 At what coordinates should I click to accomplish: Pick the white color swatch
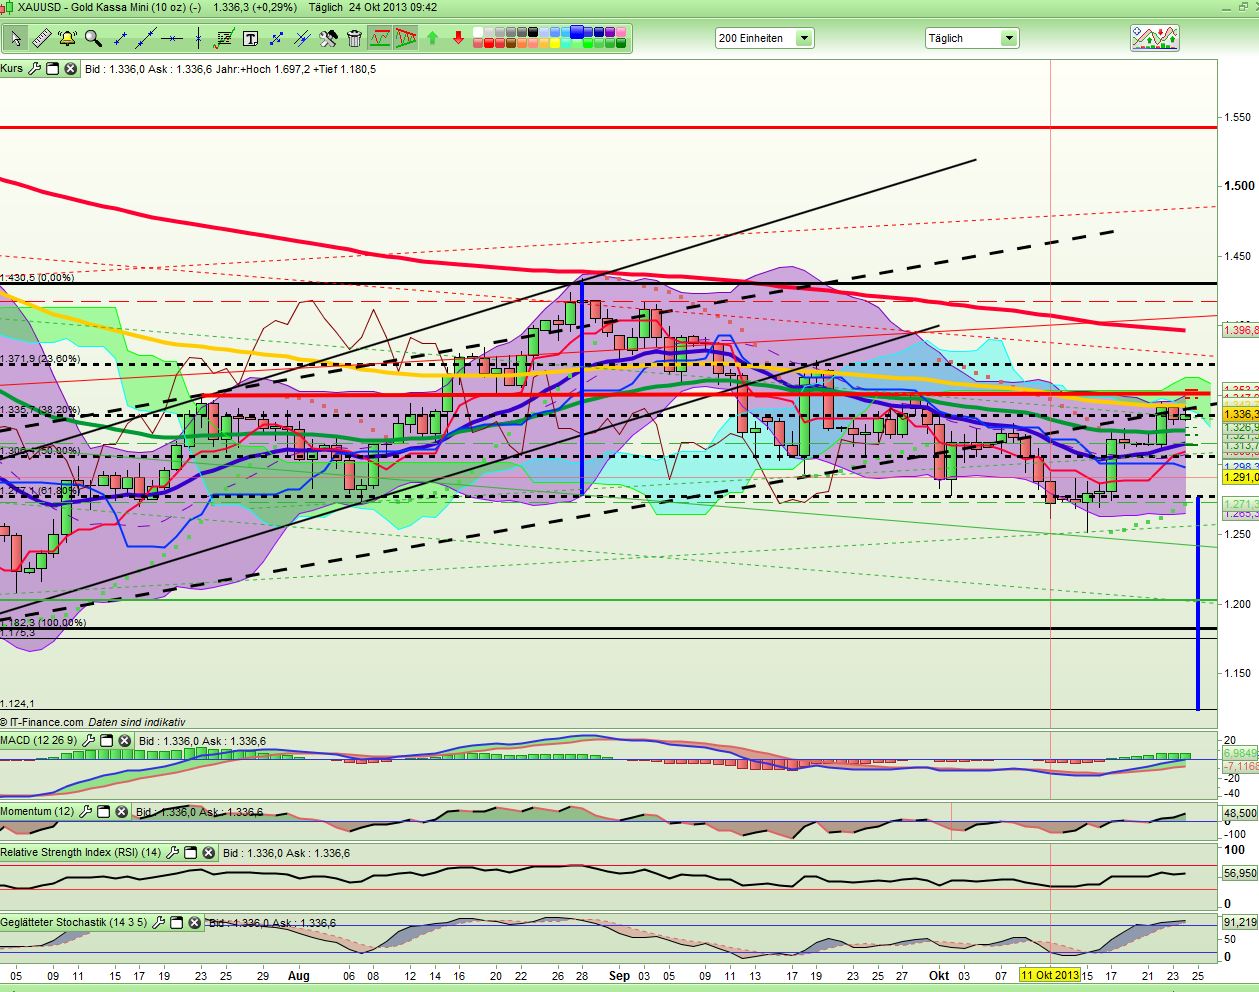point(478,33)
